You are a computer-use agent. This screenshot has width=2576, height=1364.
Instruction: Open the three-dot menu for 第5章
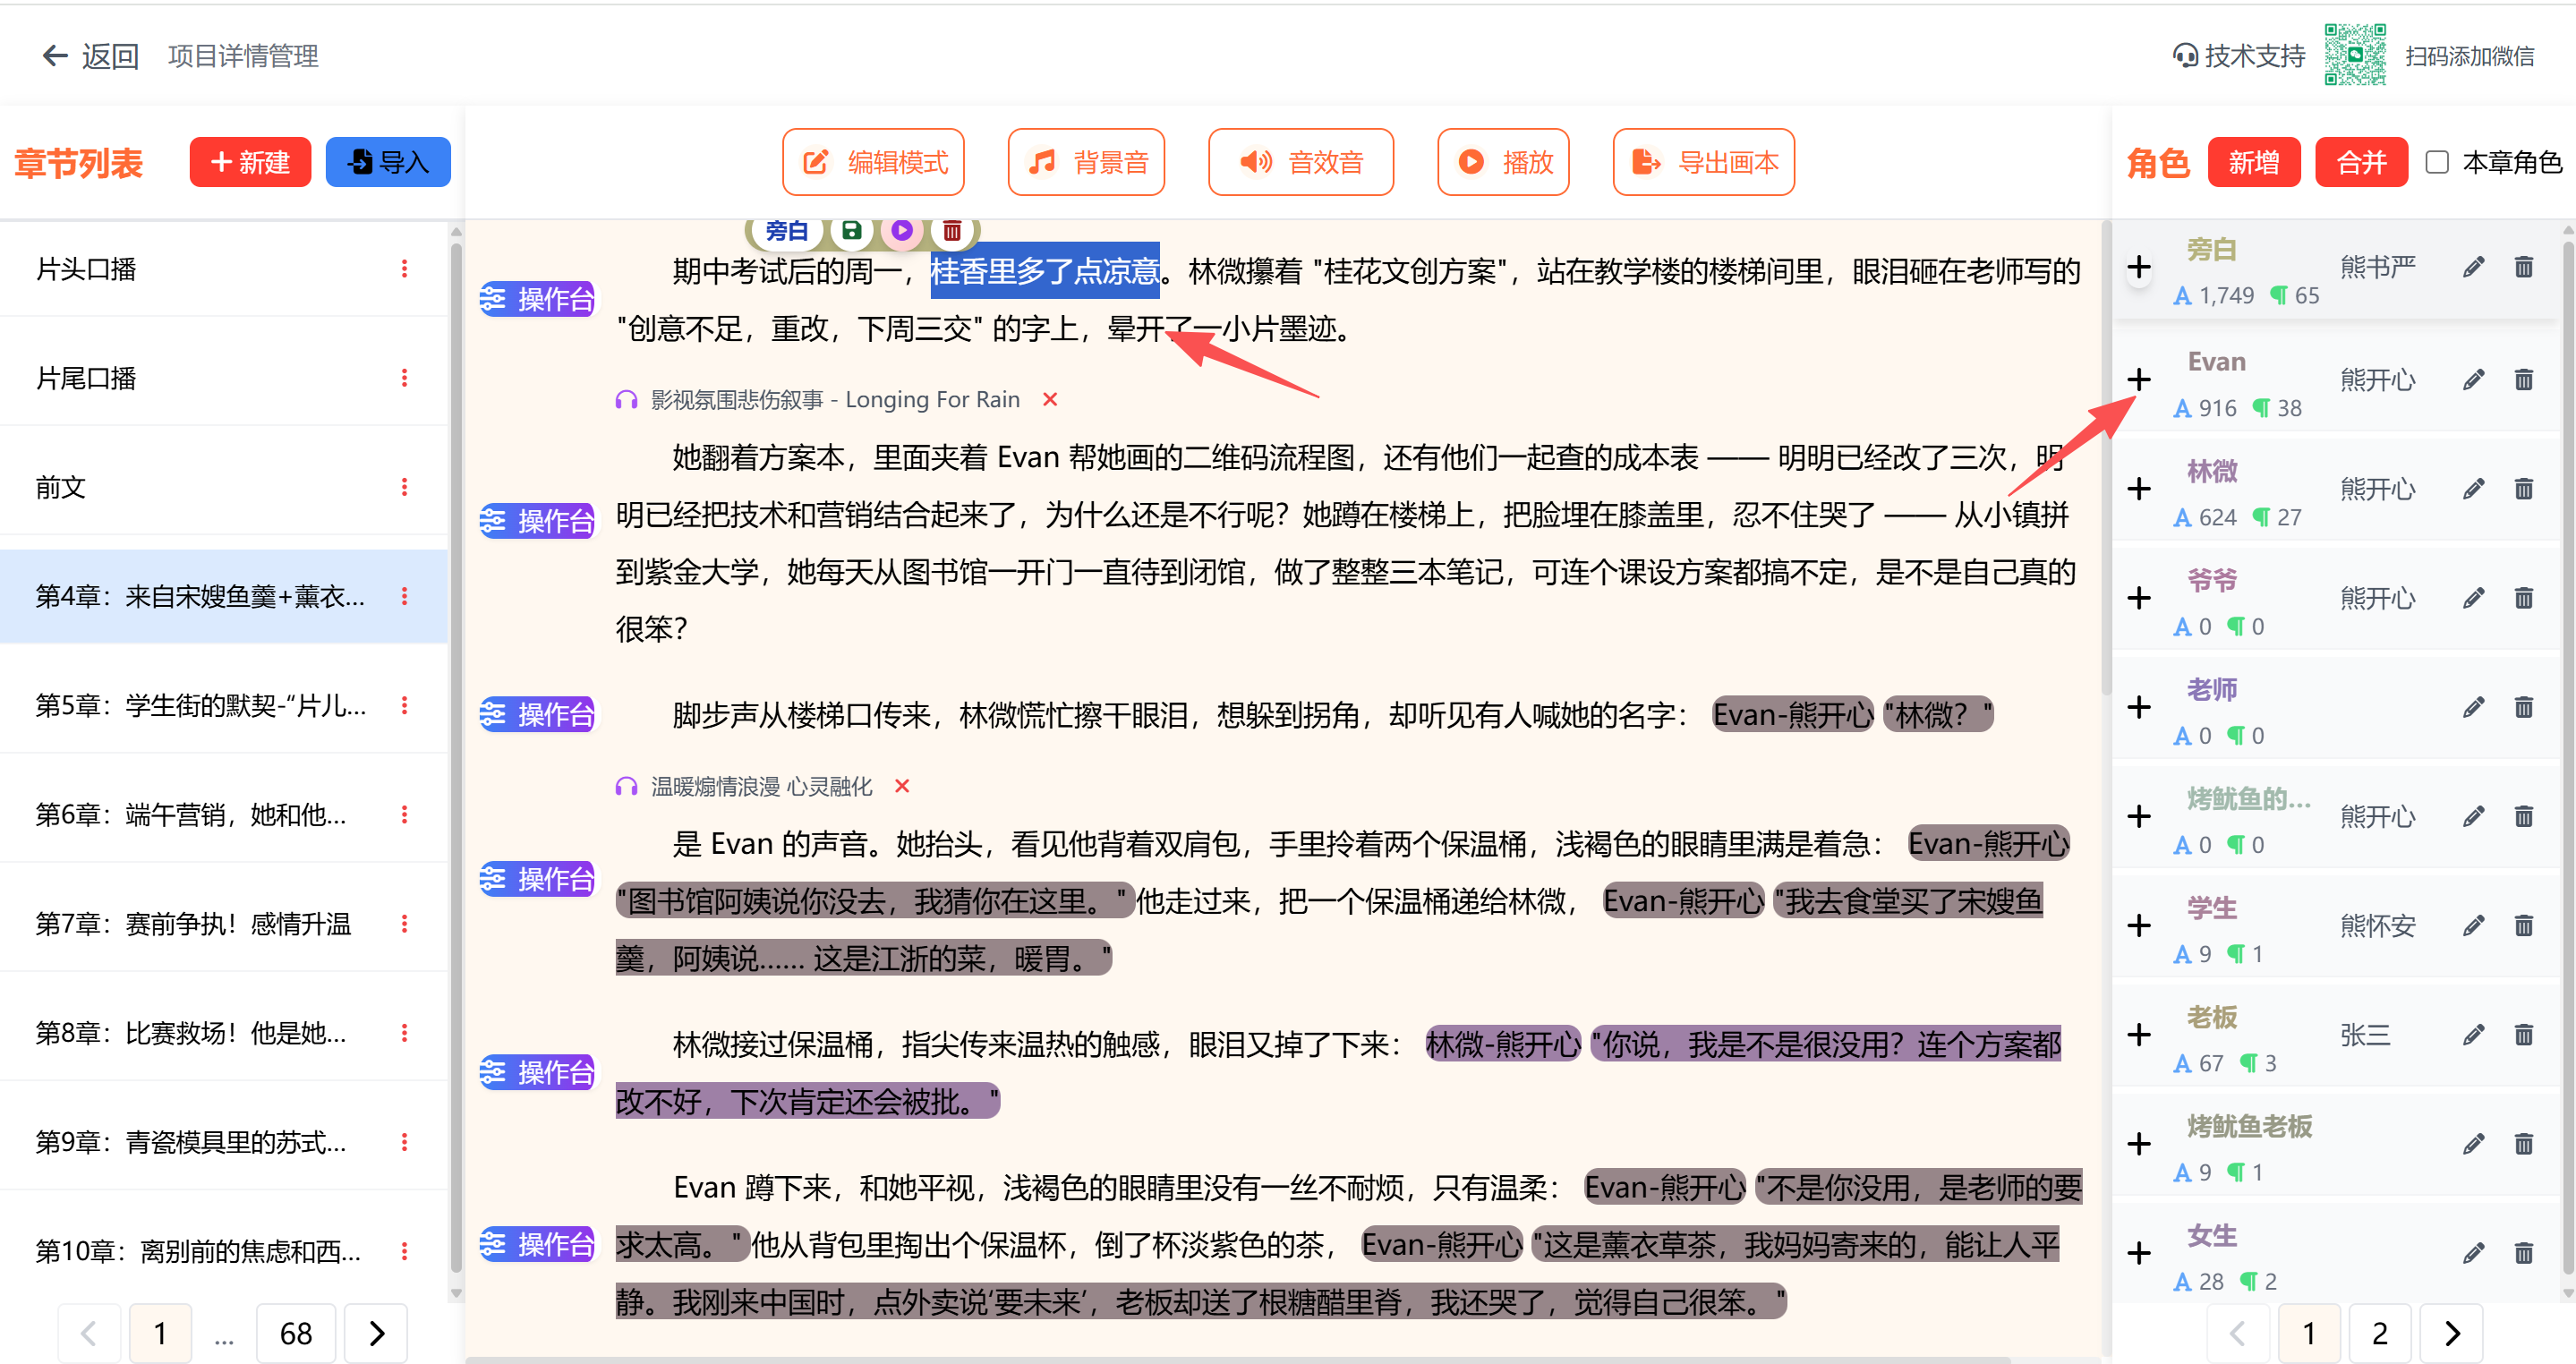[x=404, y=706]
